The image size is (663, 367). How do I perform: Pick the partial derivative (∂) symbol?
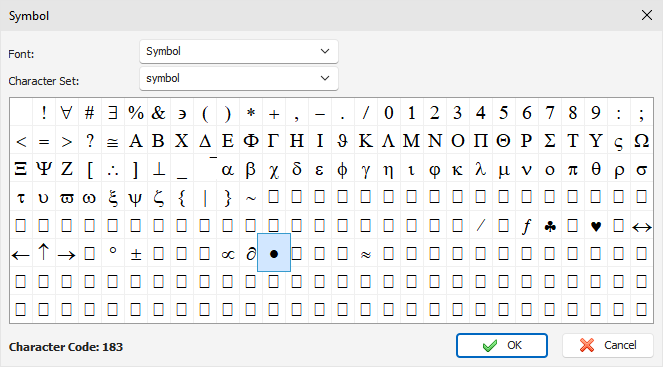pos(250,253)
